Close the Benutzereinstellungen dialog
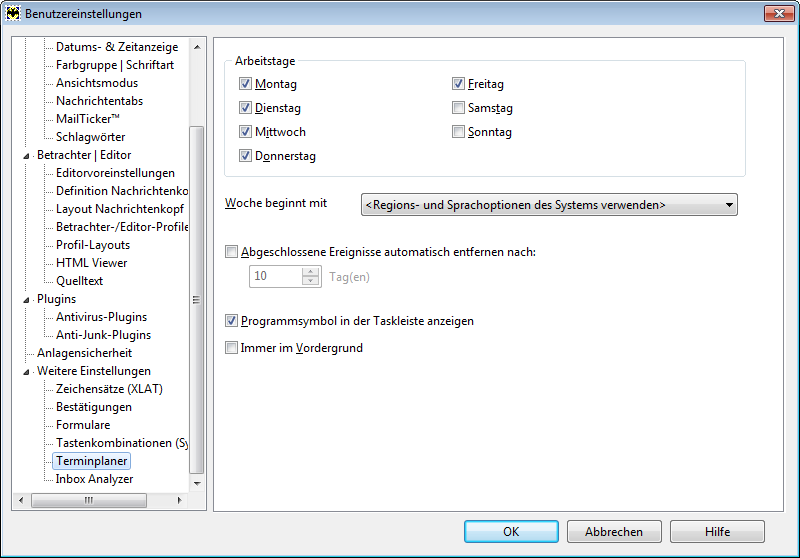800x558 pixels. click(x=779, y=13)
